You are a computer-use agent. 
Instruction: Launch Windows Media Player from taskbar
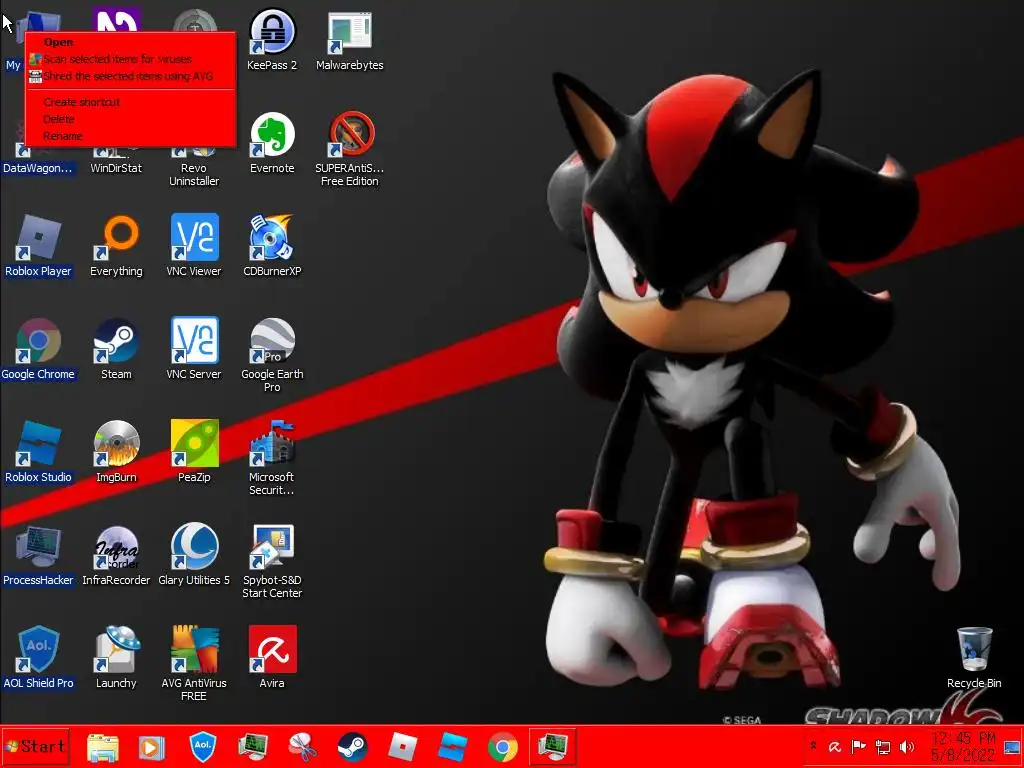point(152,747)
